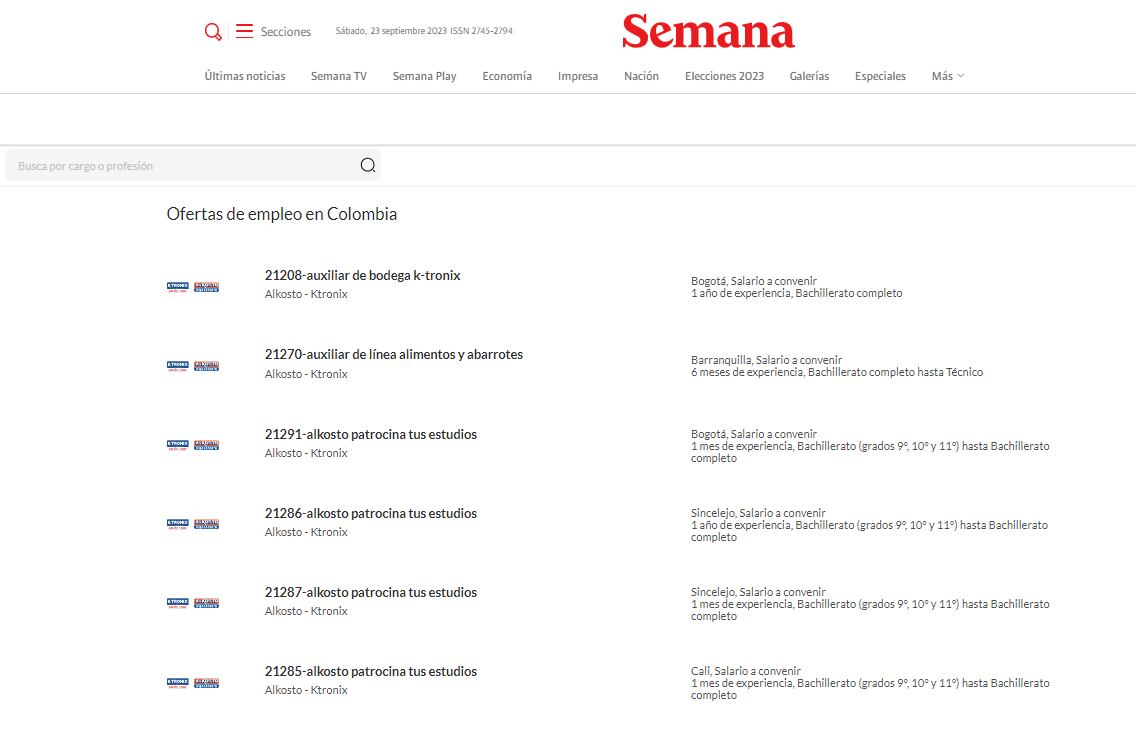Open the 21286 alkosto patrocina tus estudios offer

coord(371,512)
